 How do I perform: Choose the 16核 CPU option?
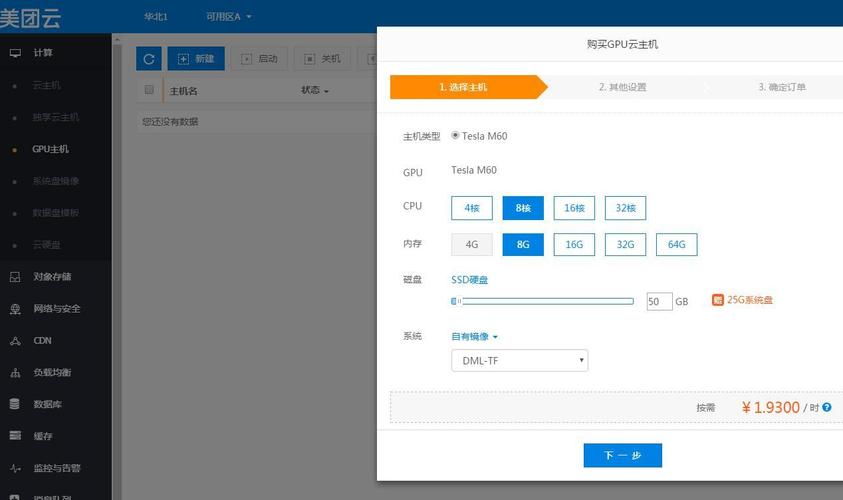574,208
